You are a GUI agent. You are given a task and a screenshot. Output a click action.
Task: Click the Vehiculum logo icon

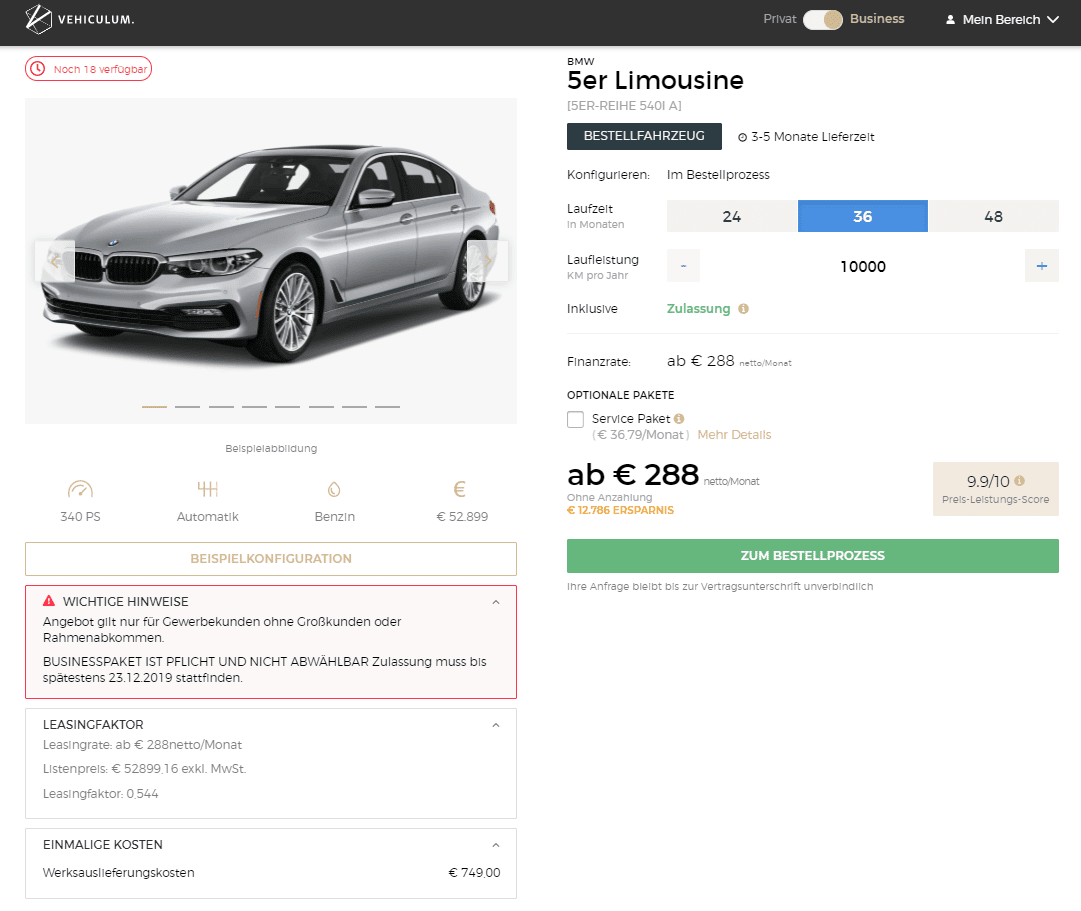click(x=39, y=19)
